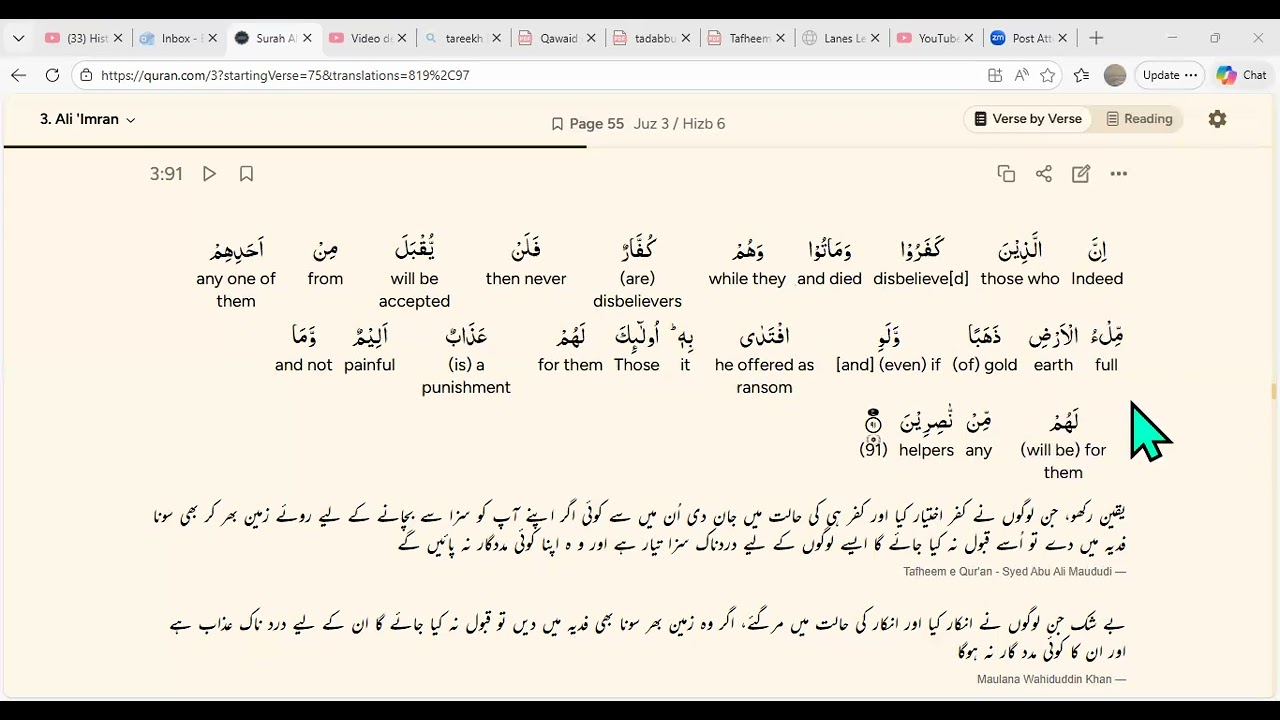Screen dimensions: 1280x720
Task: Click the Tafheem e Qur'an translator label
Action: [1014, 572]
